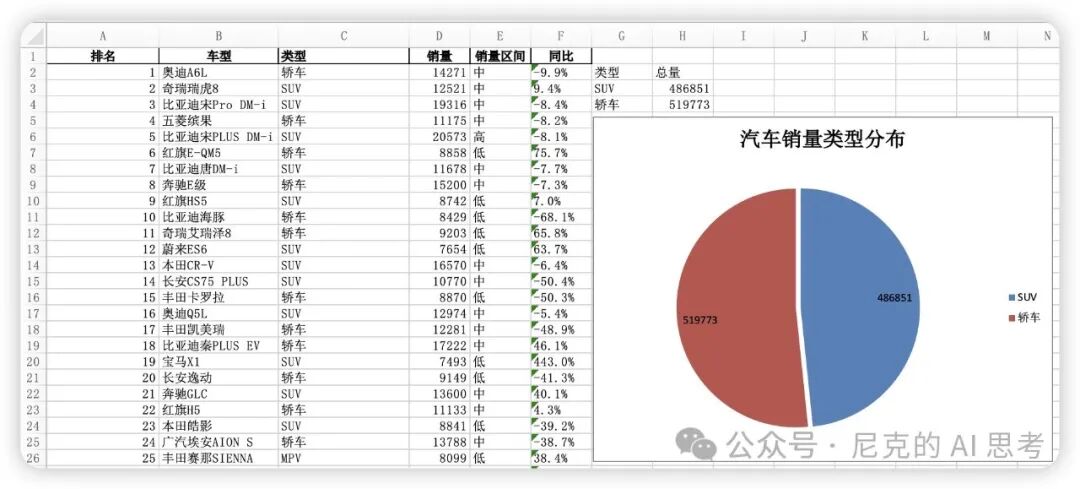
Task: Select cell 红旗HS5
Action: (218, 201)
